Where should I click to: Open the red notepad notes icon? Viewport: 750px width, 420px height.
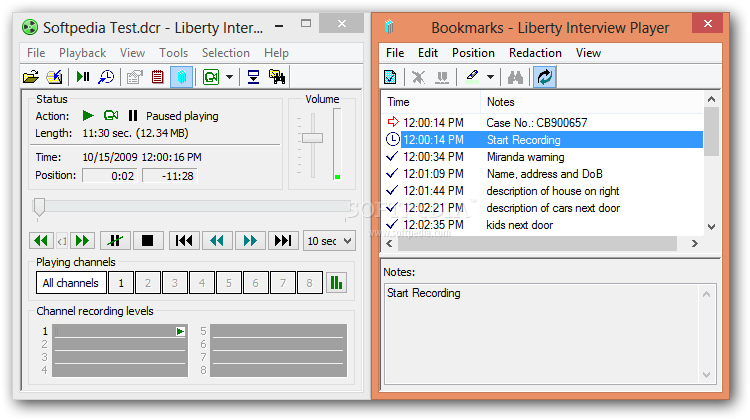(158, 77)
